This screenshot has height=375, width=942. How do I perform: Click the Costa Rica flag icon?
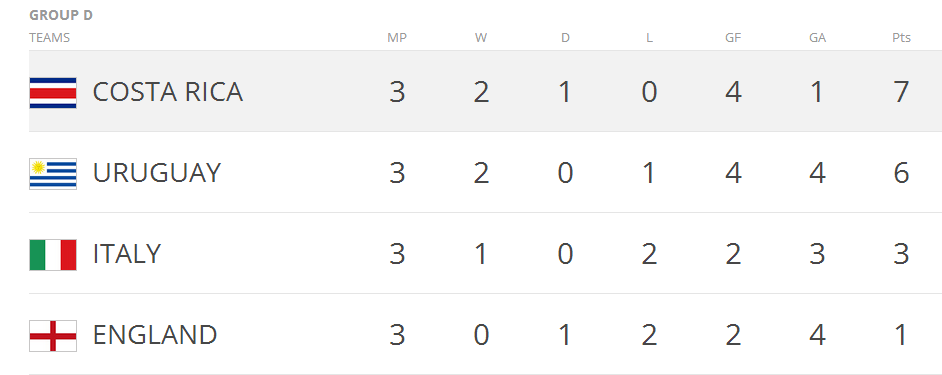[53, 93]
